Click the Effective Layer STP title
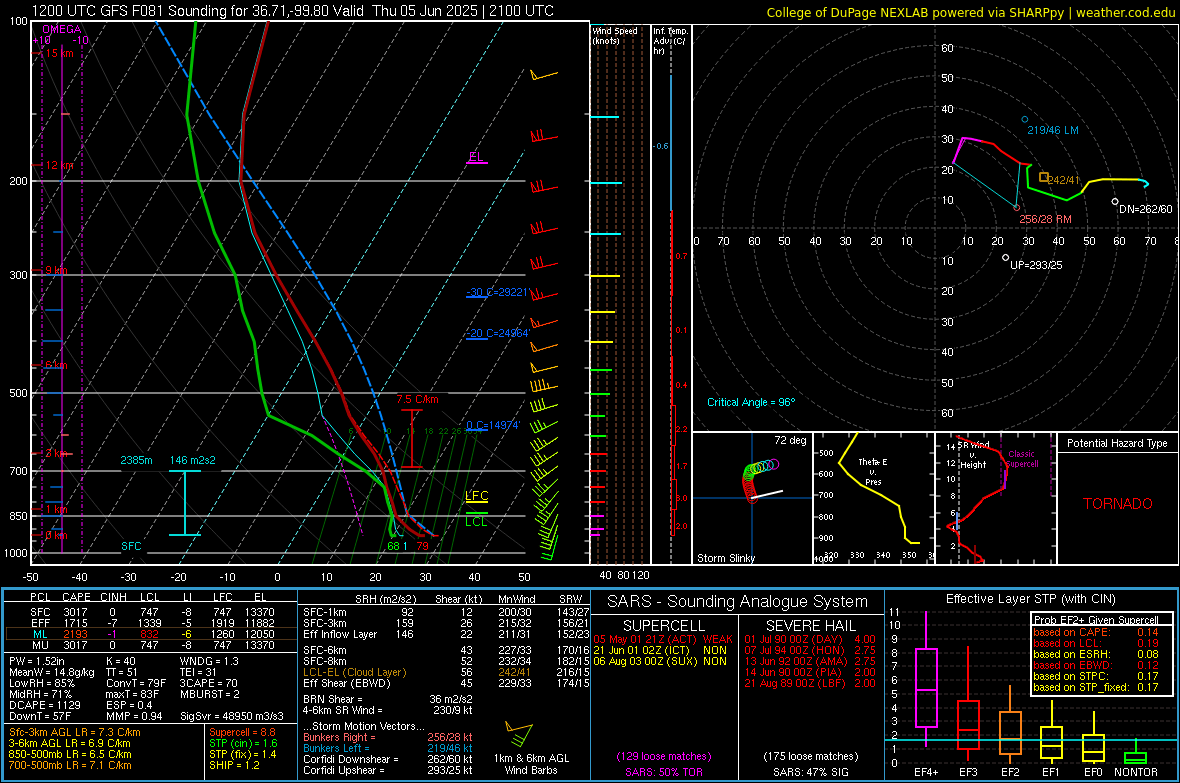 click(1030, 599)
